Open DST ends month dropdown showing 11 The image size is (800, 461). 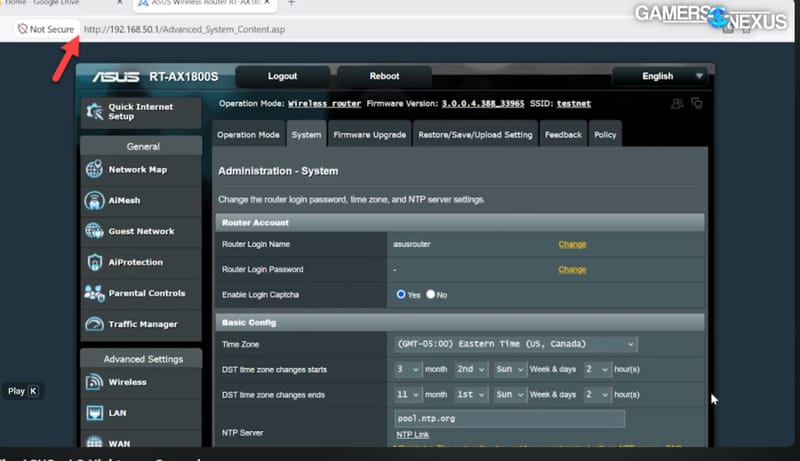click(x=407, y=395)
